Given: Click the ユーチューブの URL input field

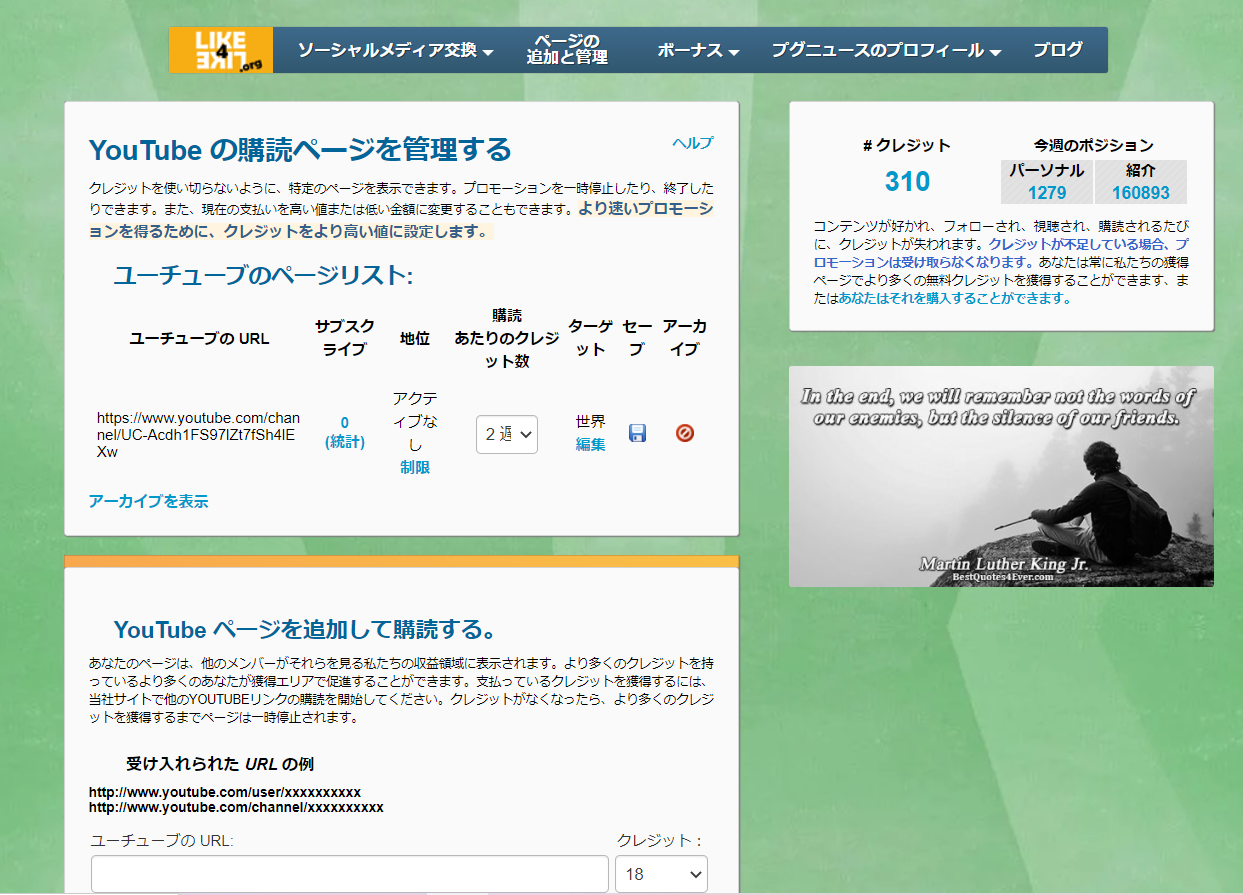Looking at the screenshot, I should pyautogui.click(x=350, y=874).
